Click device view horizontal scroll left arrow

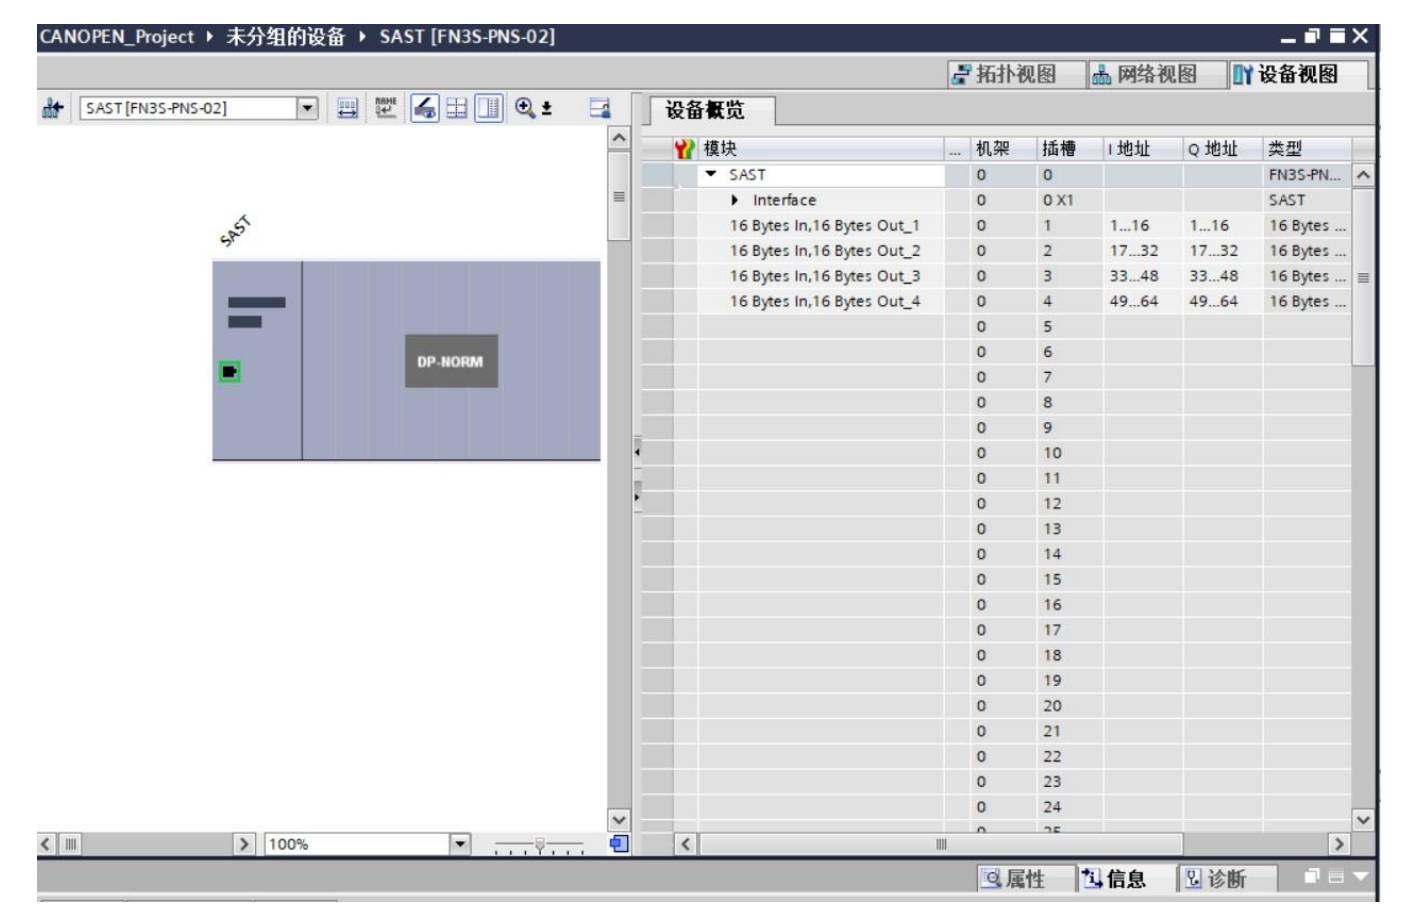pos(46,844)
